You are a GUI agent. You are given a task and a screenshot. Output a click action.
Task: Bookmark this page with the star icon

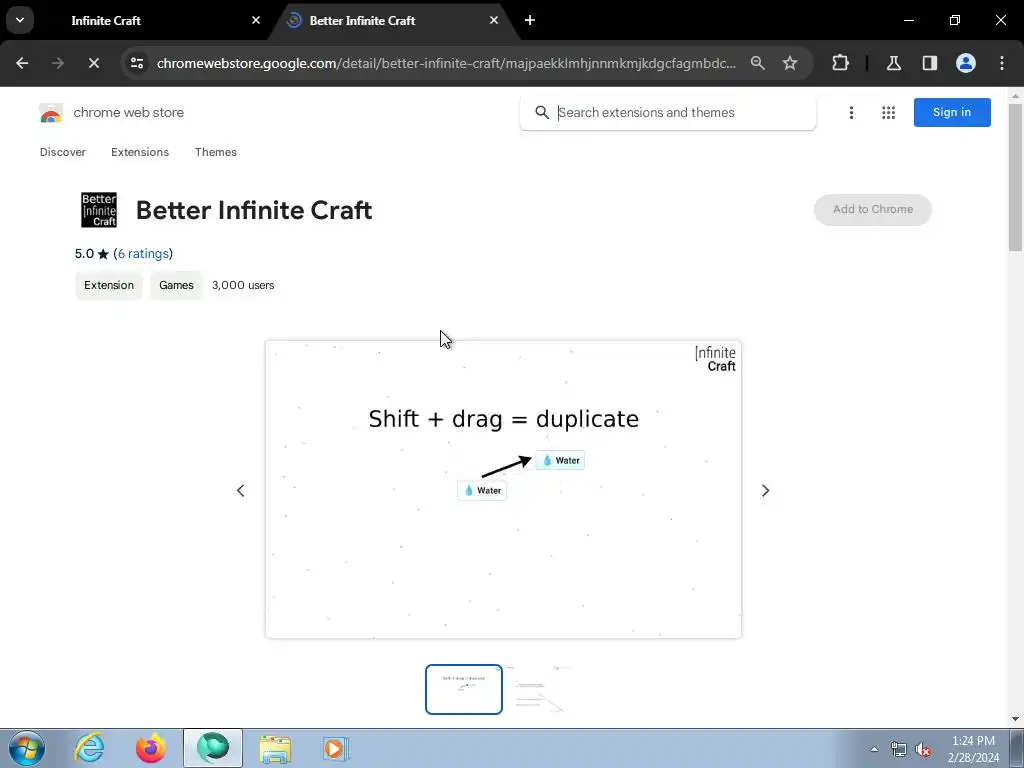point(790,63)
